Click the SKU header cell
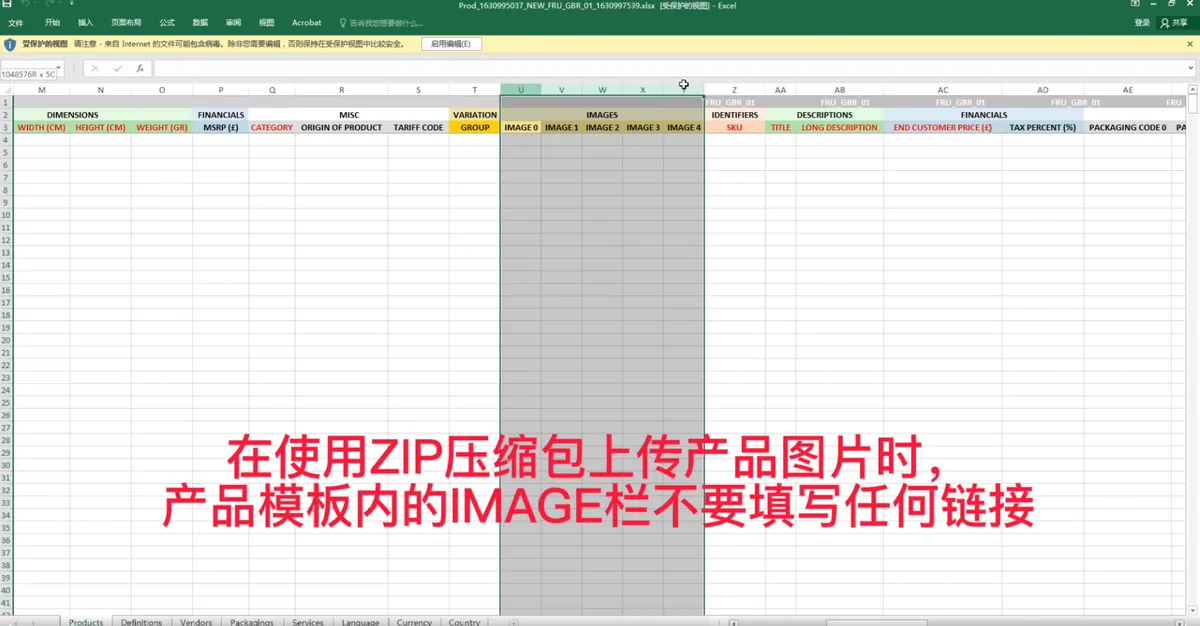This screenshot has width=1200, height=626. [x=735, y=128]
